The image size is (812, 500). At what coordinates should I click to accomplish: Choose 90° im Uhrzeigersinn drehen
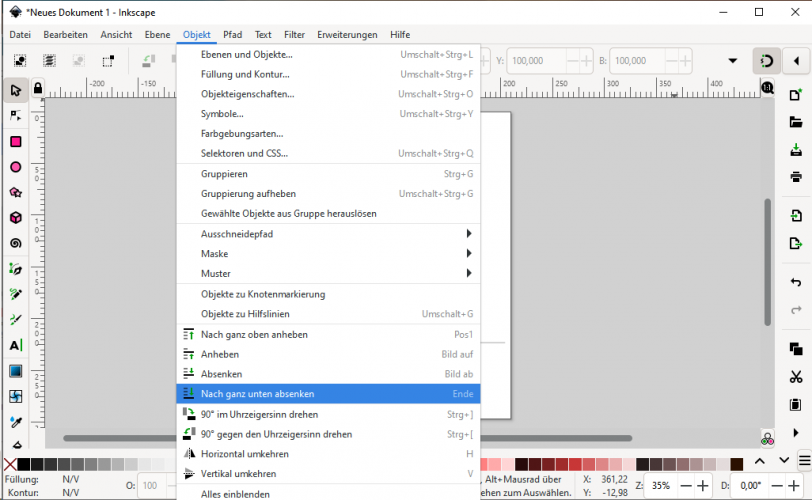click(328, 415)
